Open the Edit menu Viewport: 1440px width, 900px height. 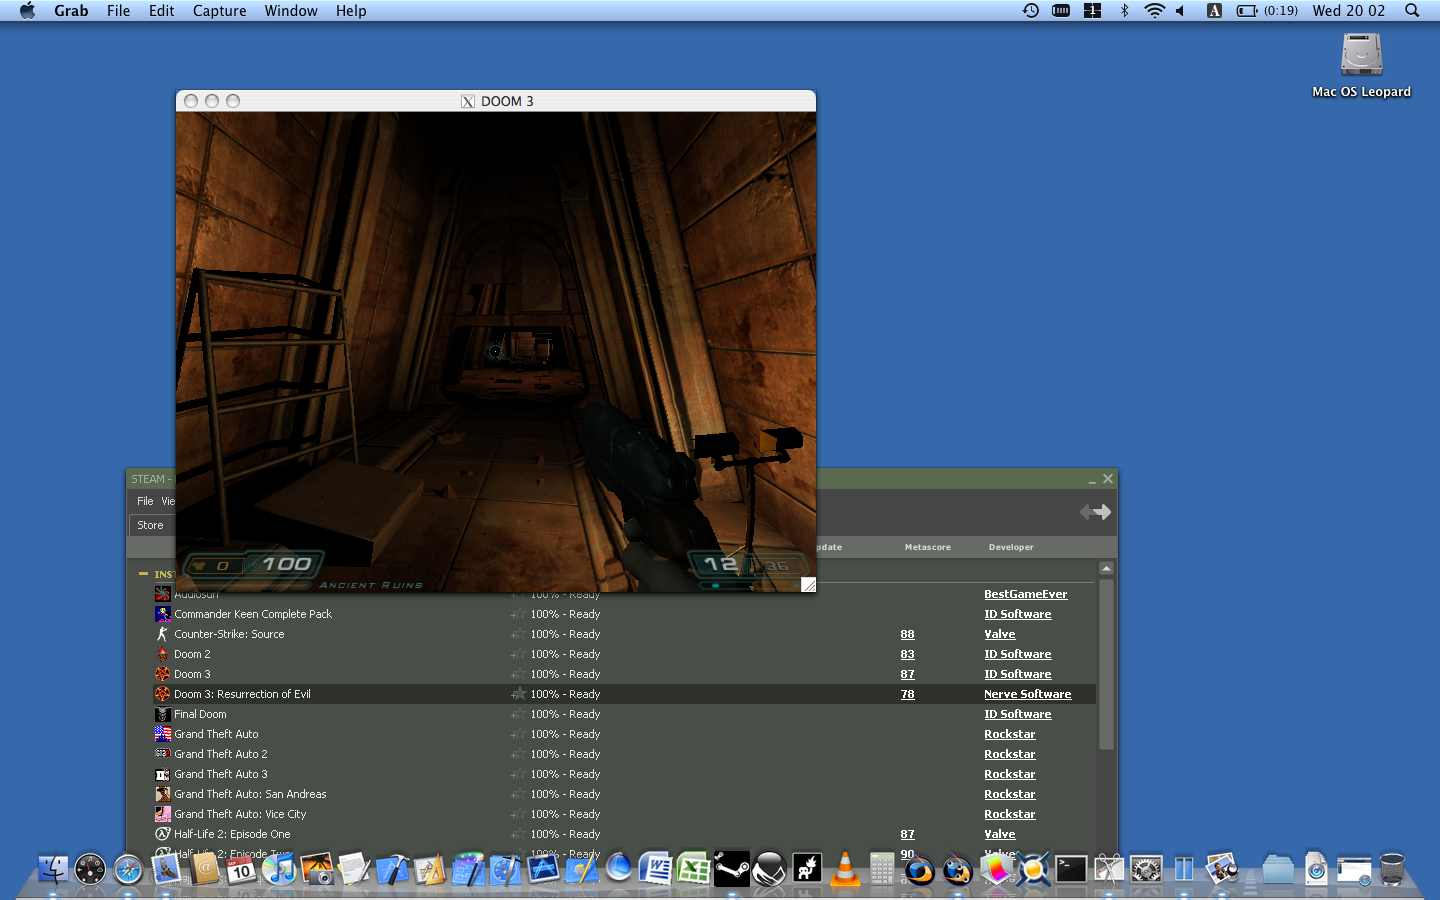(x=161, y=10)
